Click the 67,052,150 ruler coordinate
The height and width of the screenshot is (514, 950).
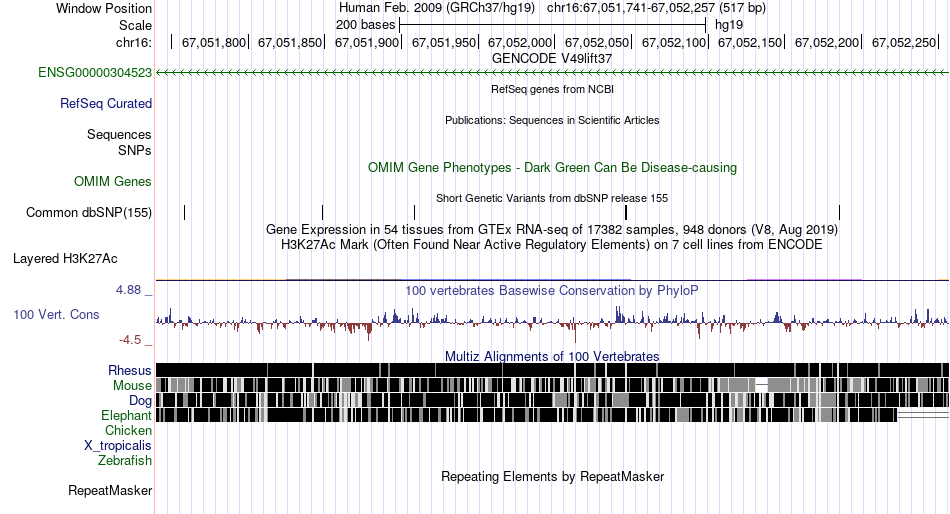pos(751,42)
